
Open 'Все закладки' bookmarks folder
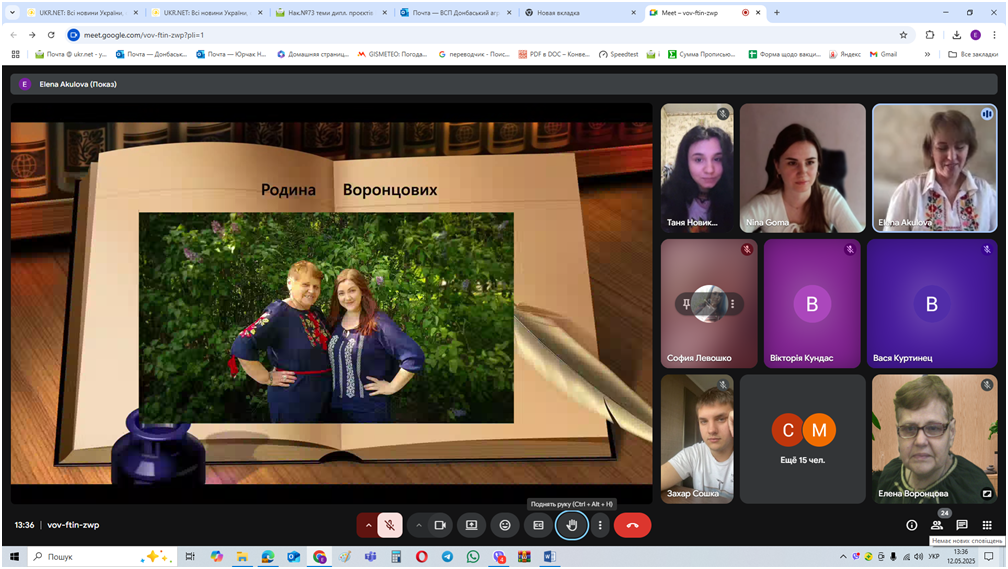[973, 54]
